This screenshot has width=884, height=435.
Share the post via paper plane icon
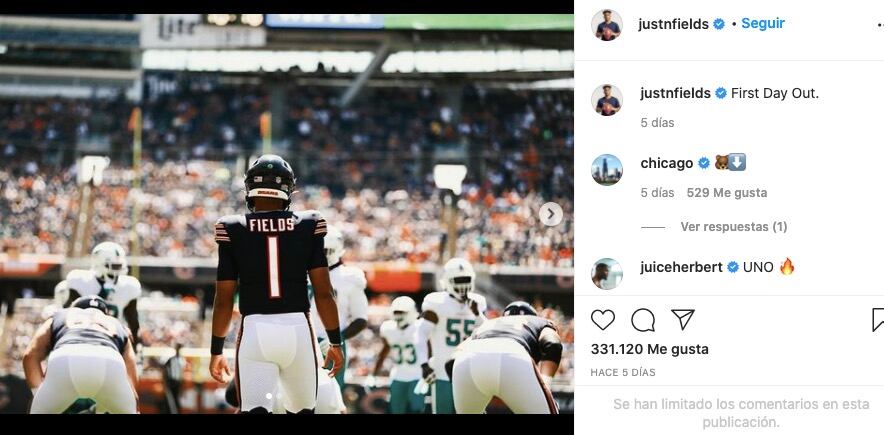point(683,319)
